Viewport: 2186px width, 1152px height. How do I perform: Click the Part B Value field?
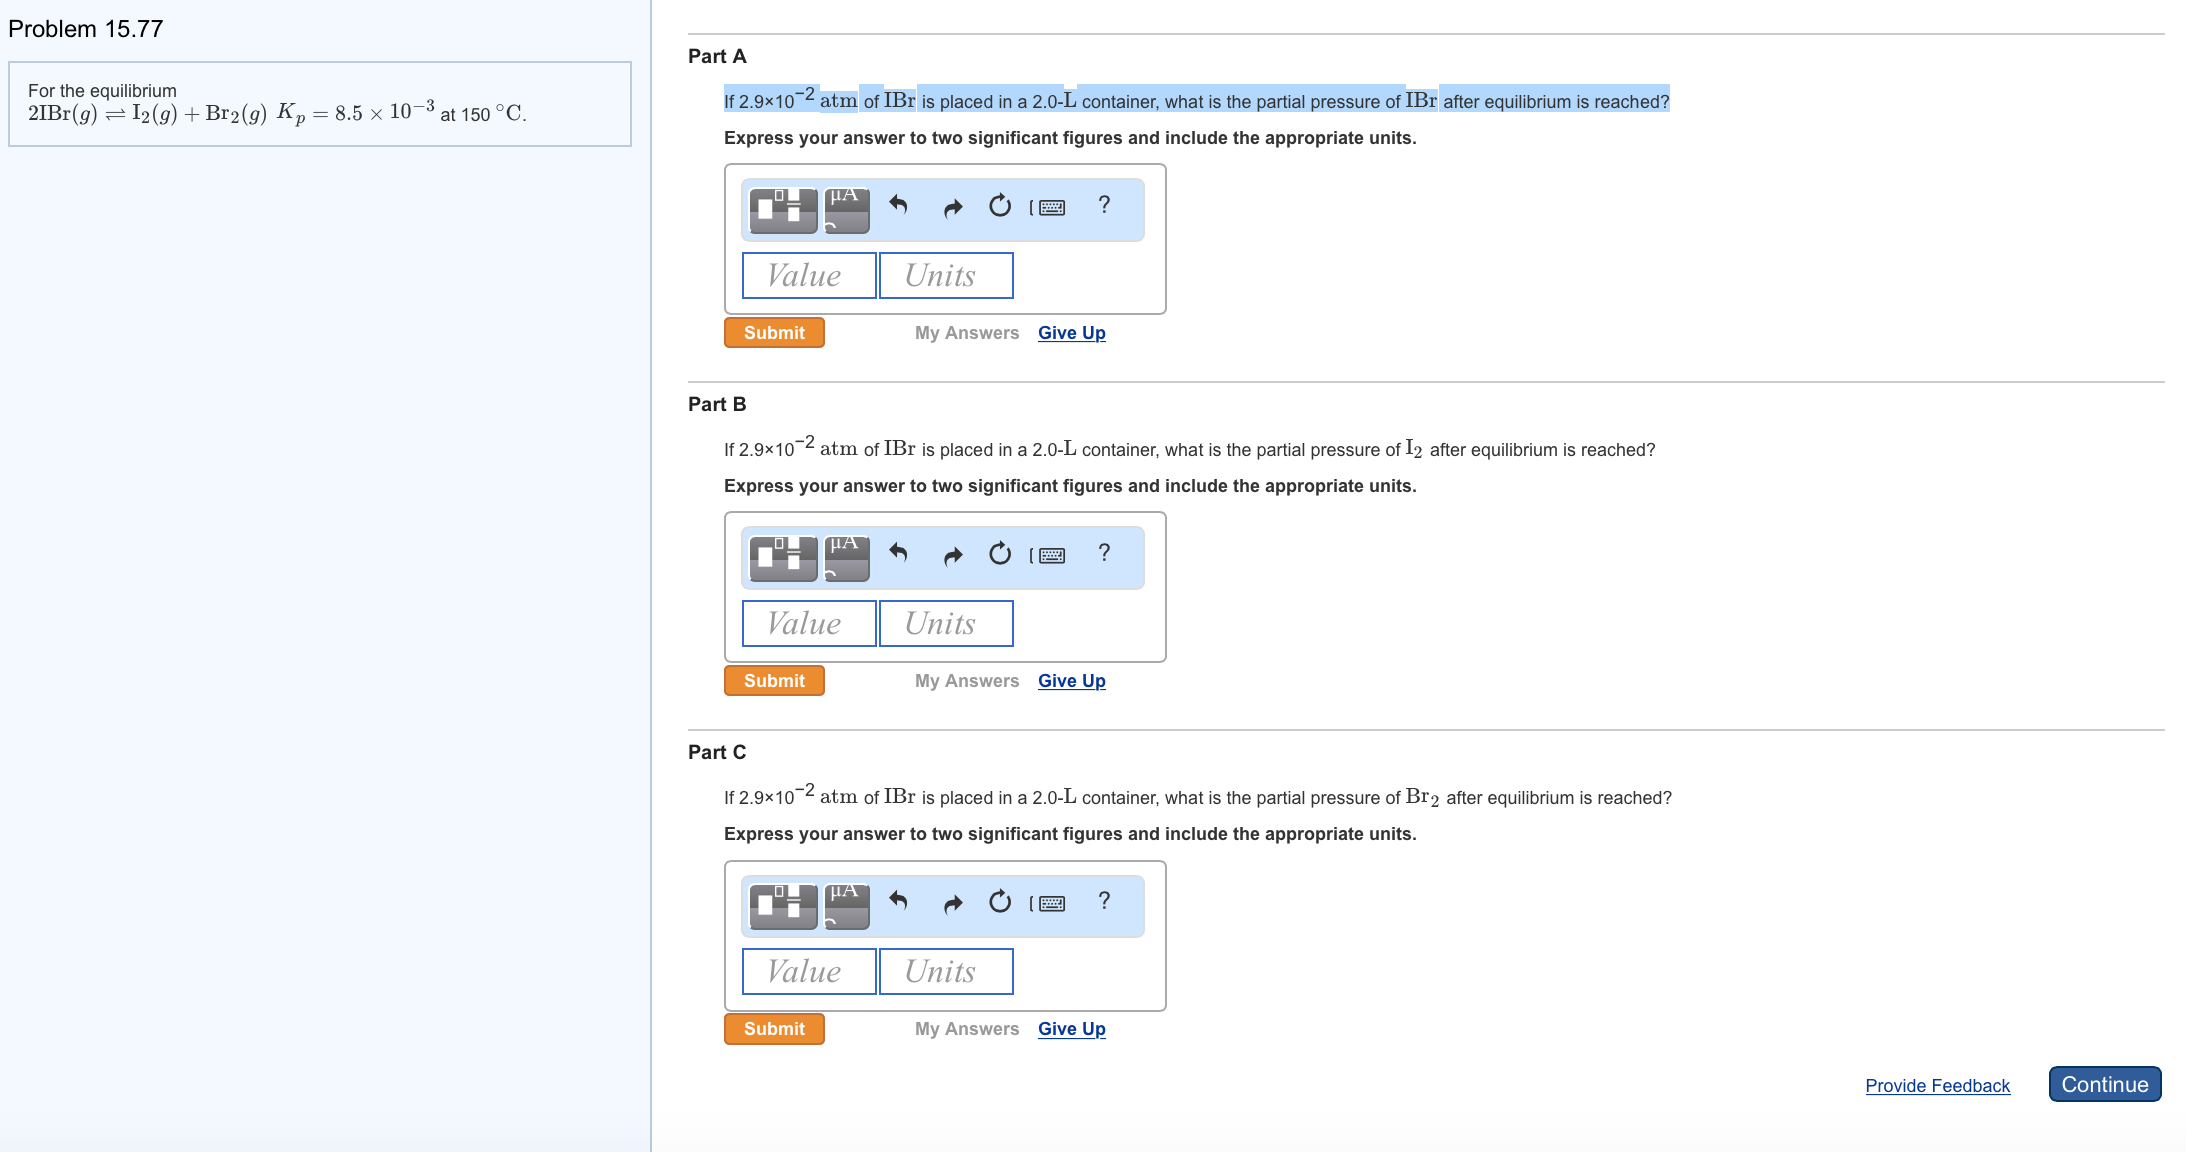(x=809, y=623)
